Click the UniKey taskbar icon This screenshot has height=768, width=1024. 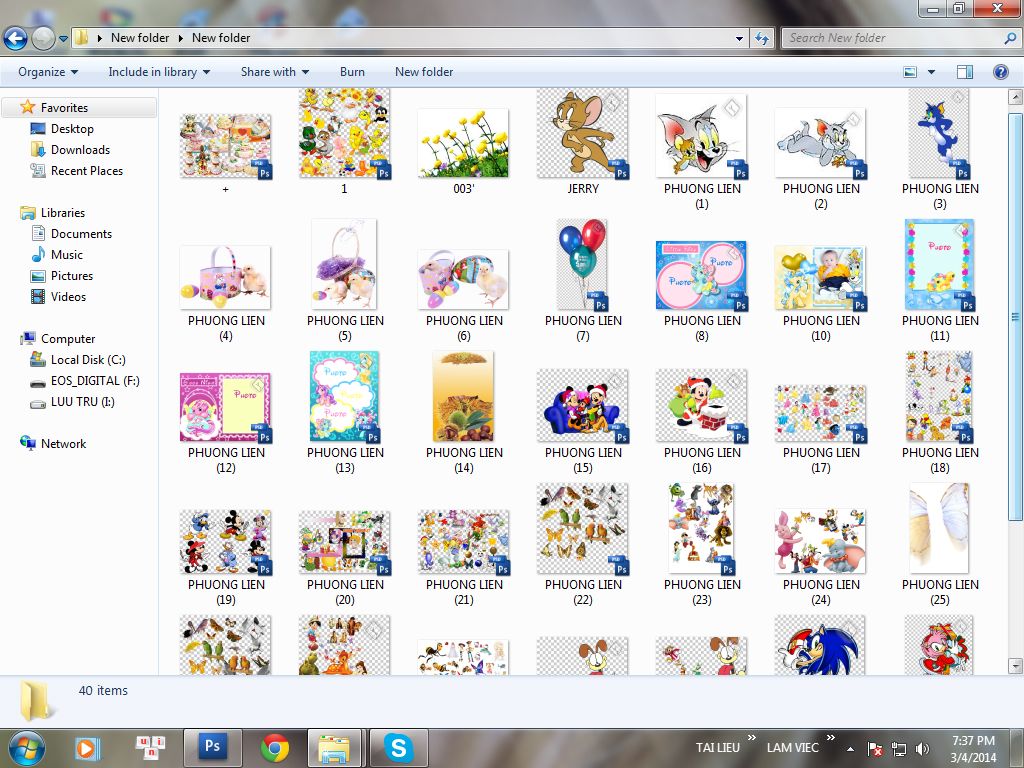click(150, 748)
